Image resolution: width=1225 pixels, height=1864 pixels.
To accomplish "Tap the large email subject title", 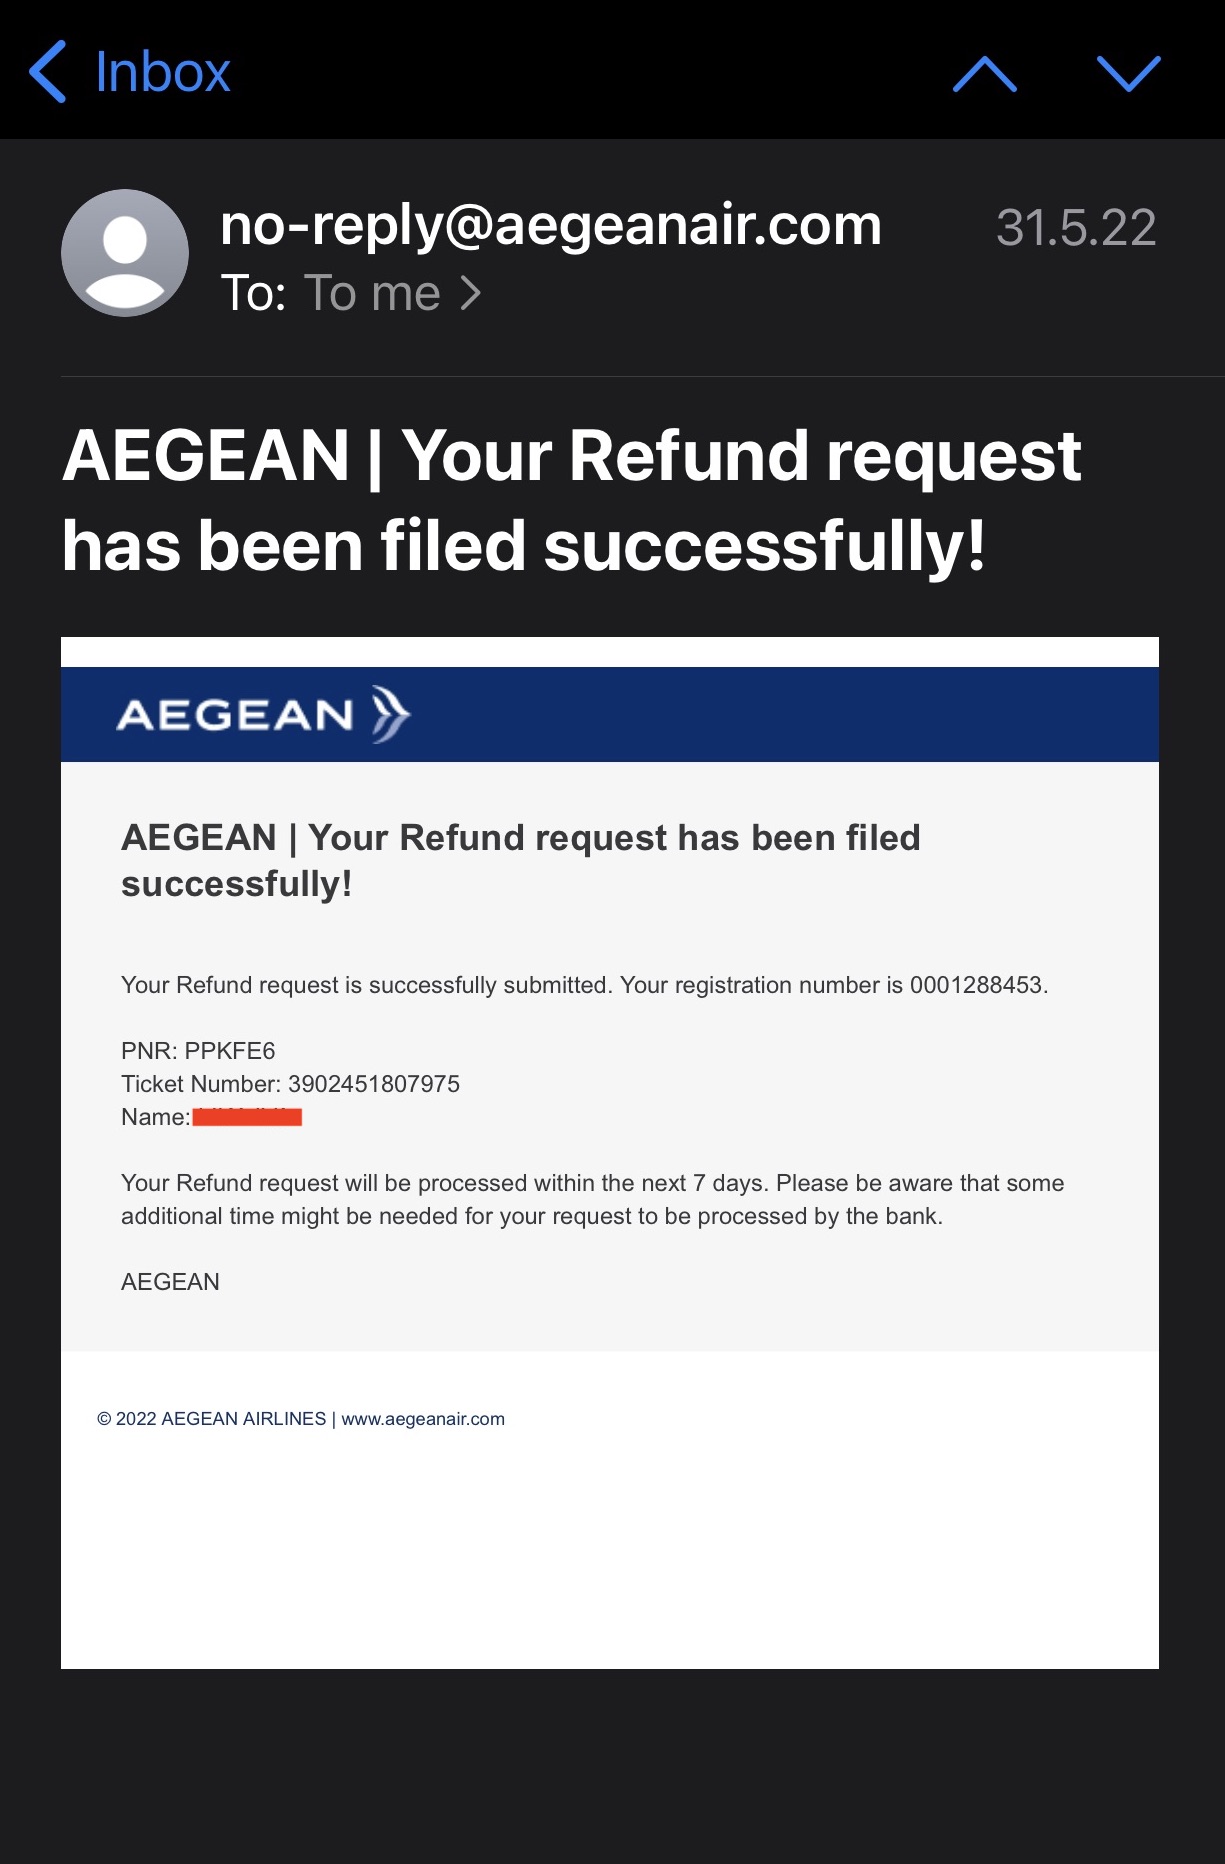I will 571,500.
